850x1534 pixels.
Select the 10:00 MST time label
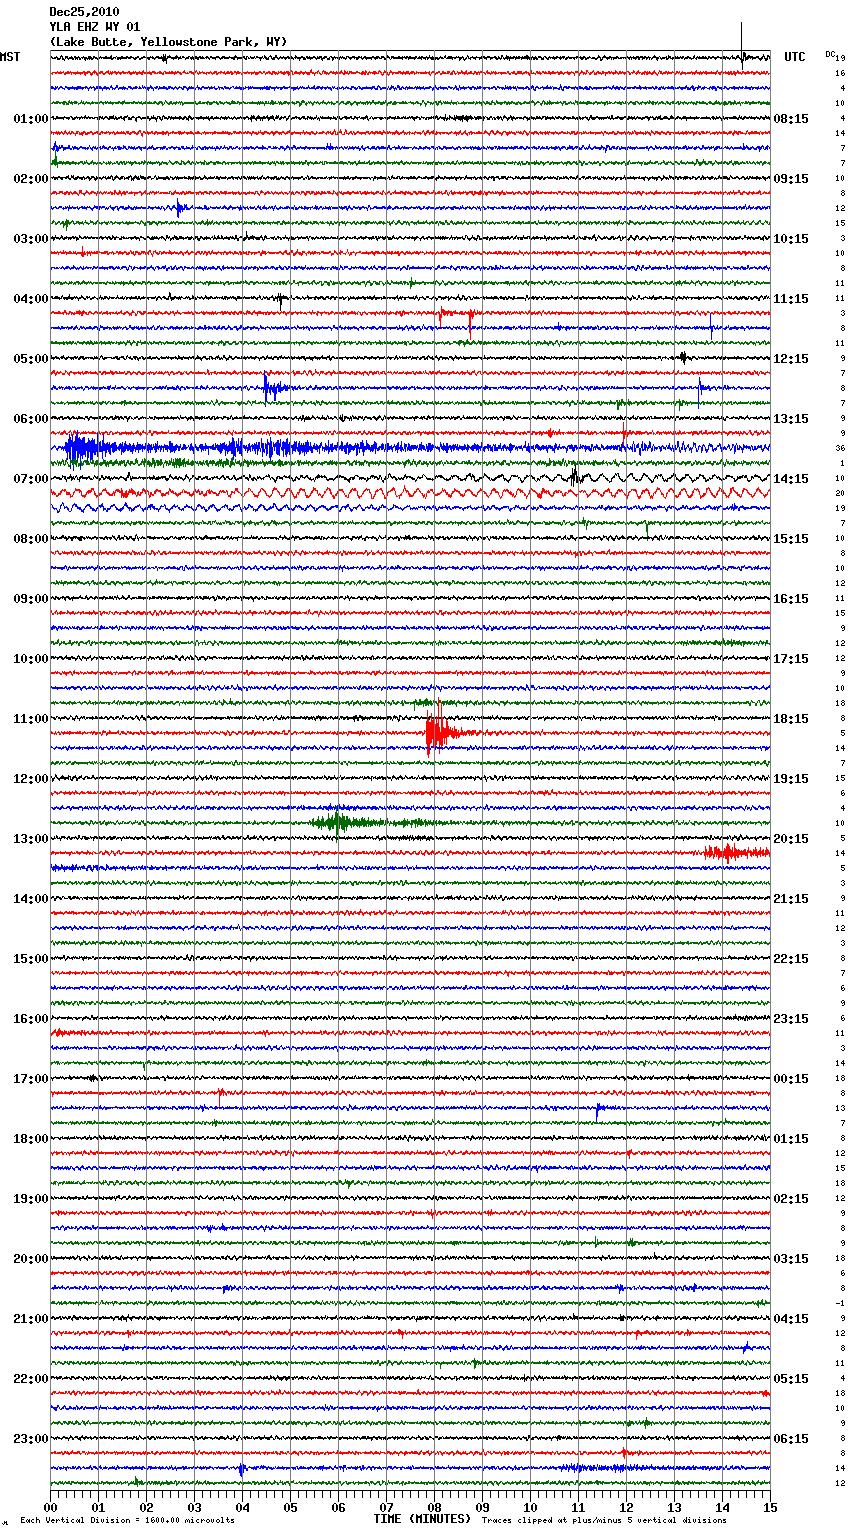[x=31, y=659]
